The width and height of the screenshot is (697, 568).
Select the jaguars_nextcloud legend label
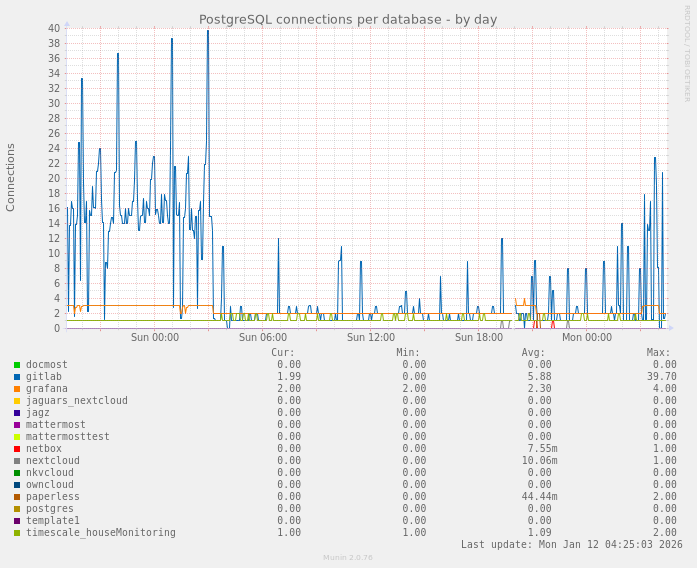point(76,400)
